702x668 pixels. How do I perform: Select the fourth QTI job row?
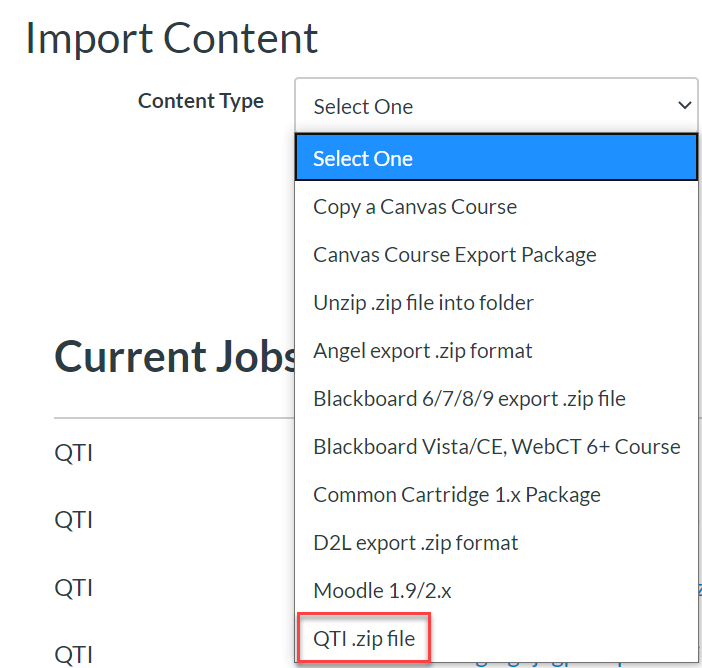pyautogui.click(x=74, y=654)
